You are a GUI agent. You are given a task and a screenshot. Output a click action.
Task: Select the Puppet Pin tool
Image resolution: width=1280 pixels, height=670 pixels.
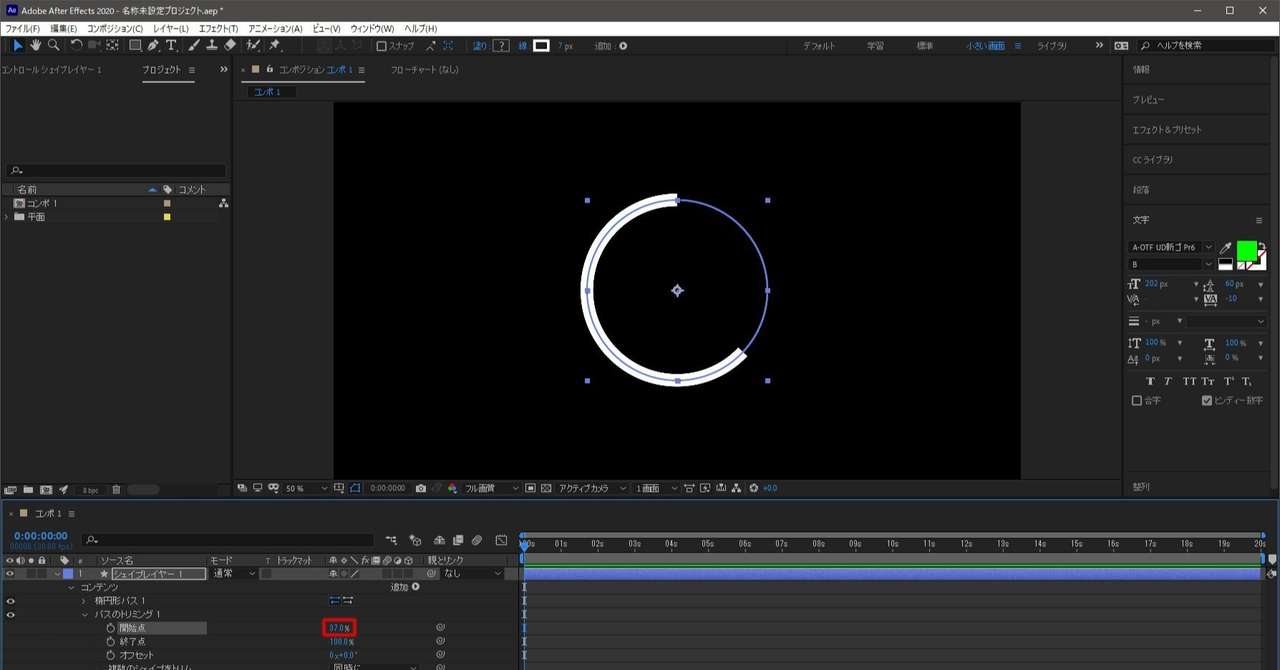[274, 45]
